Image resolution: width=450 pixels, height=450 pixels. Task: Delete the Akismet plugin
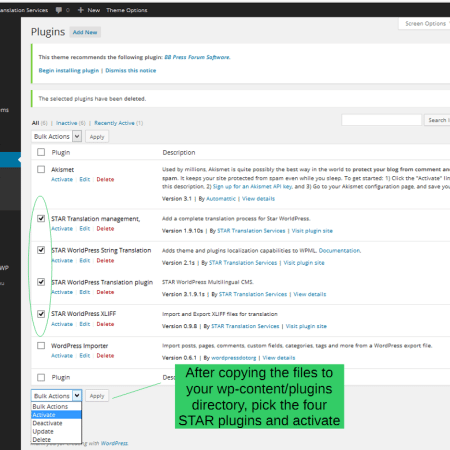coord(105,179)
